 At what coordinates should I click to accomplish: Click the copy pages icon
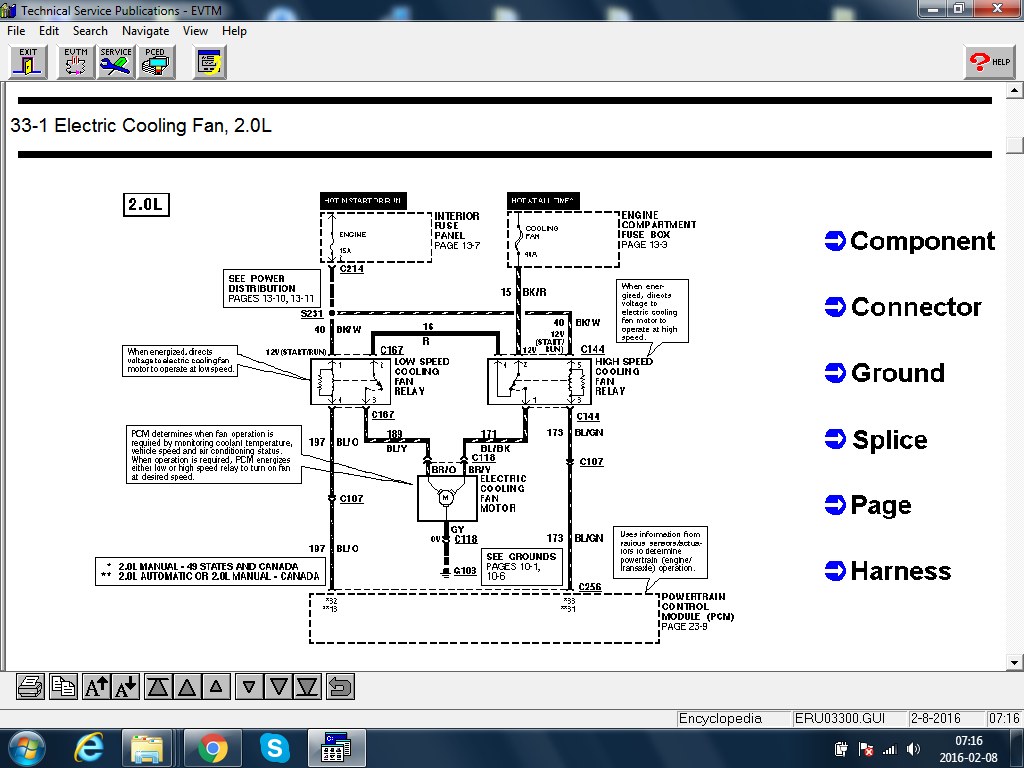coord(63,686)
